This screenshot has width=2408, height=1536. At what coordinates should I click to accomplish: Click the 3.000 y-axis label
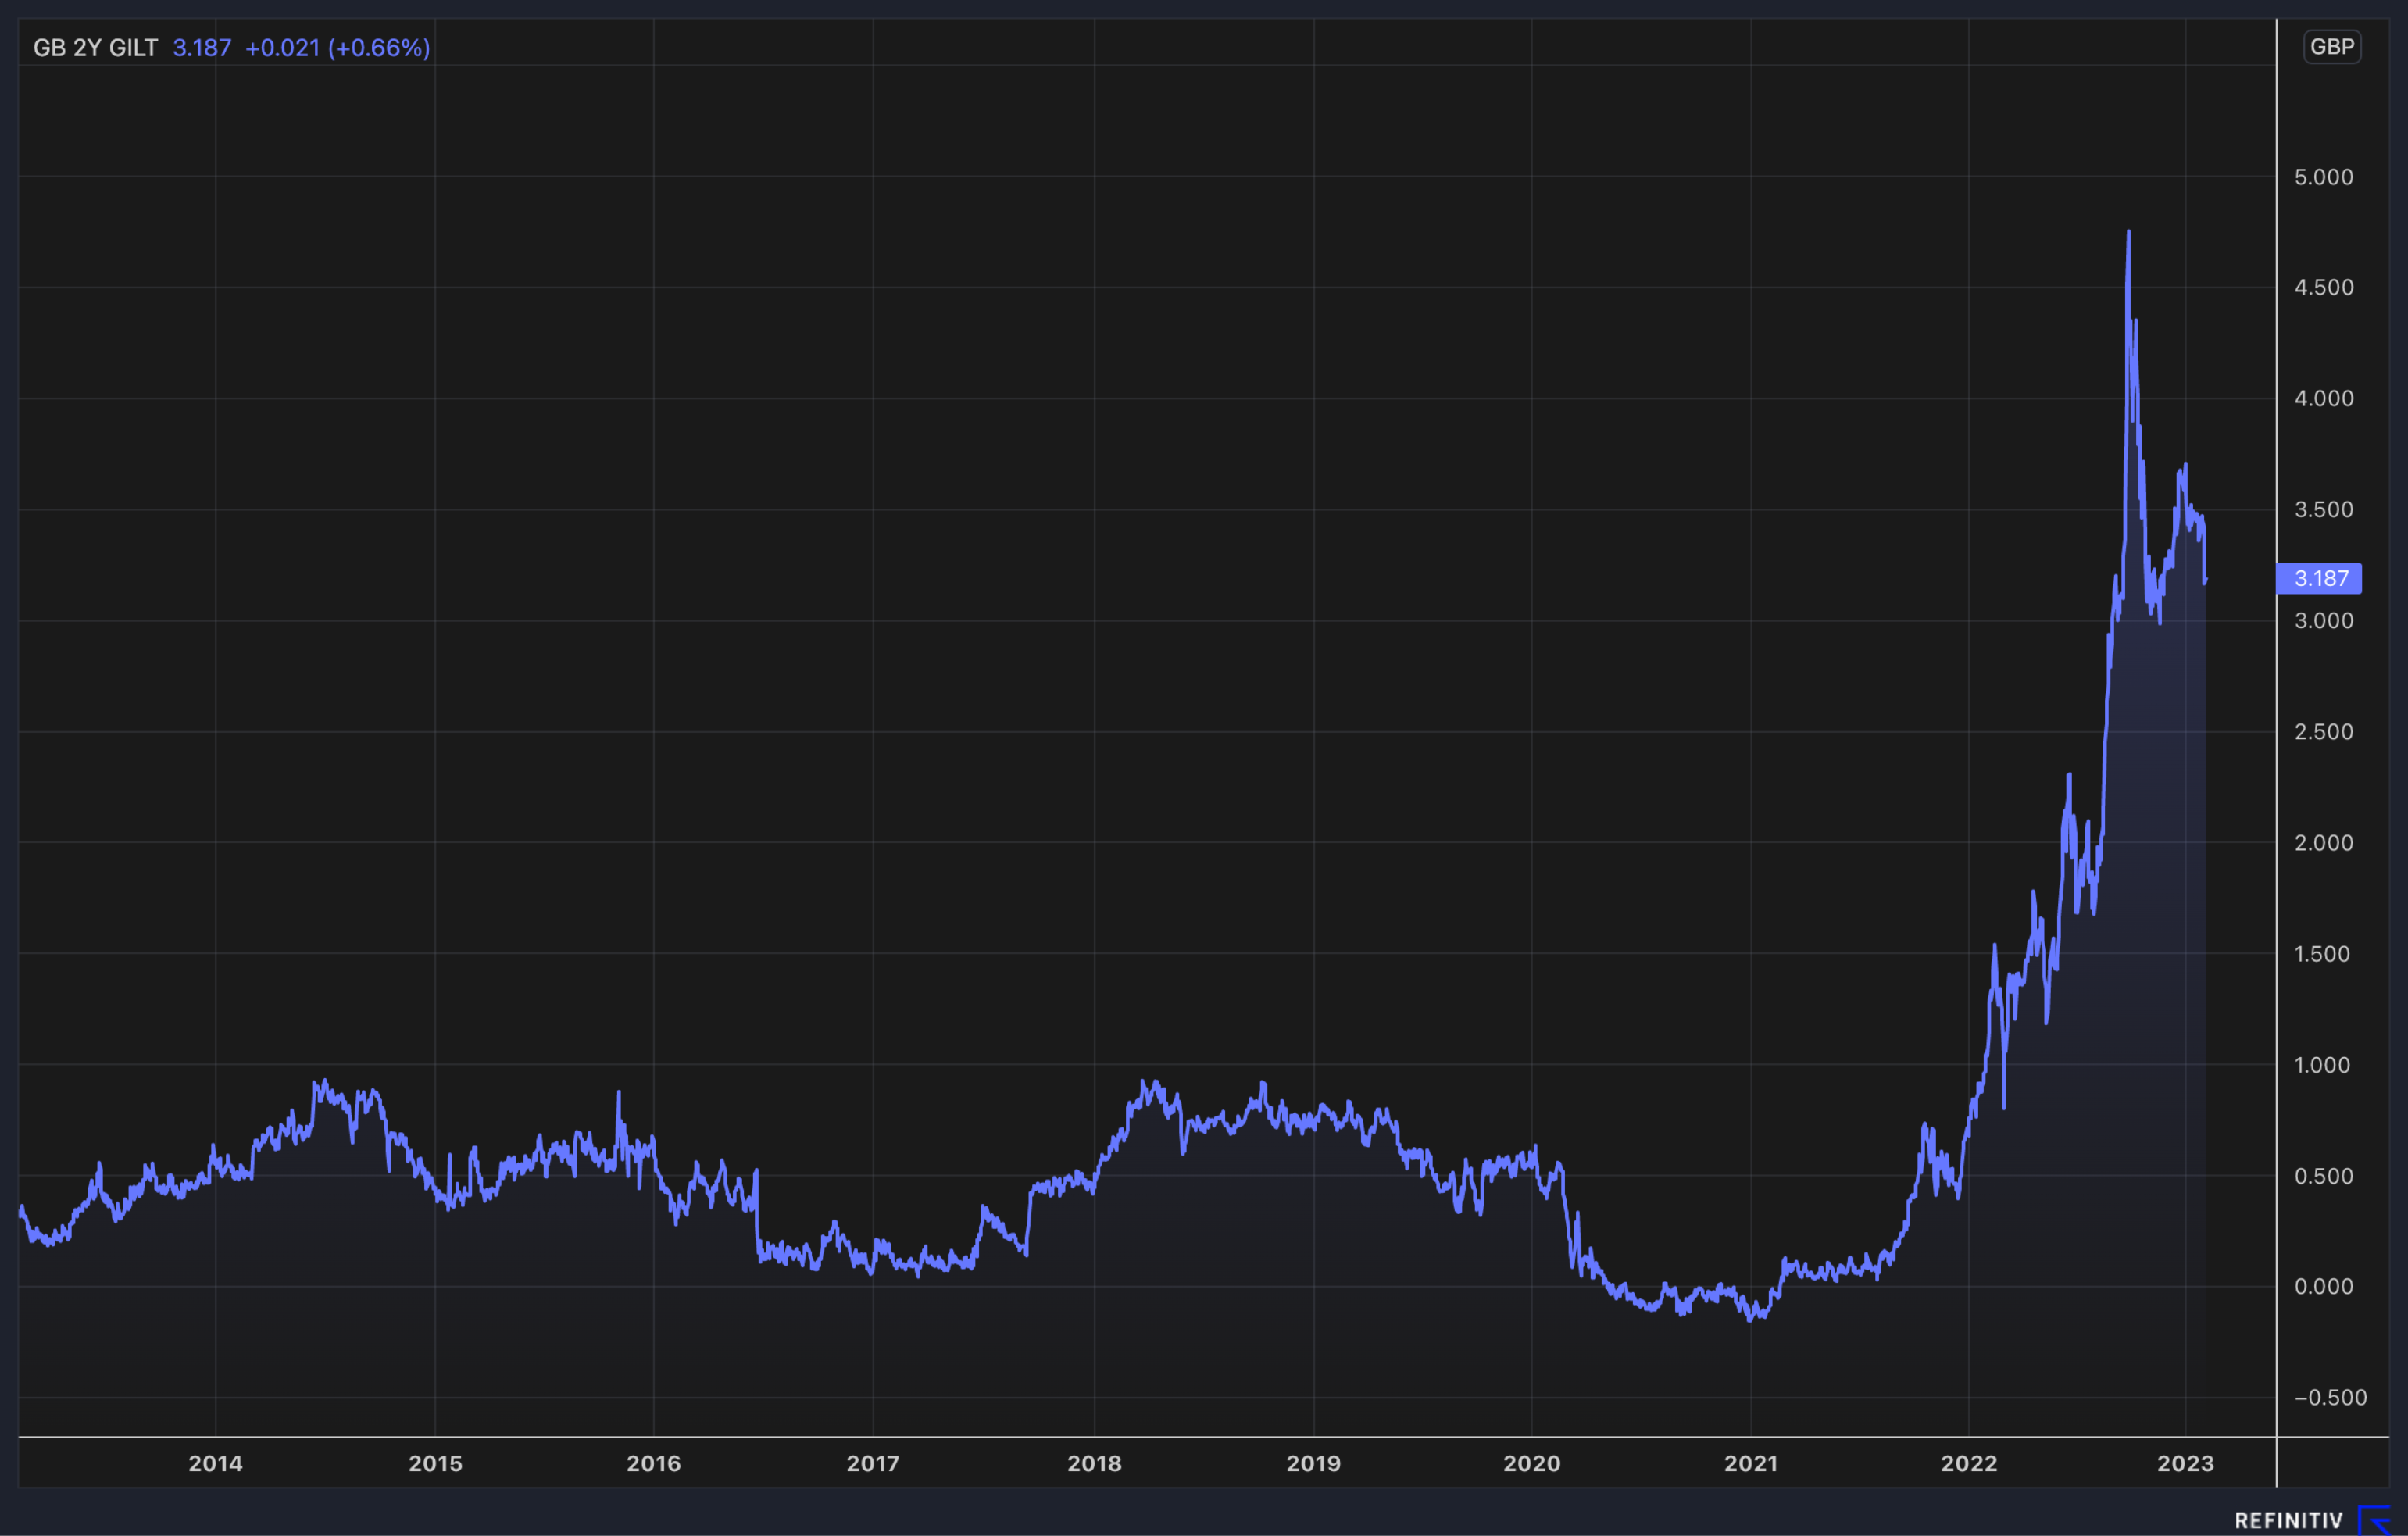[x=2323, y=621]
